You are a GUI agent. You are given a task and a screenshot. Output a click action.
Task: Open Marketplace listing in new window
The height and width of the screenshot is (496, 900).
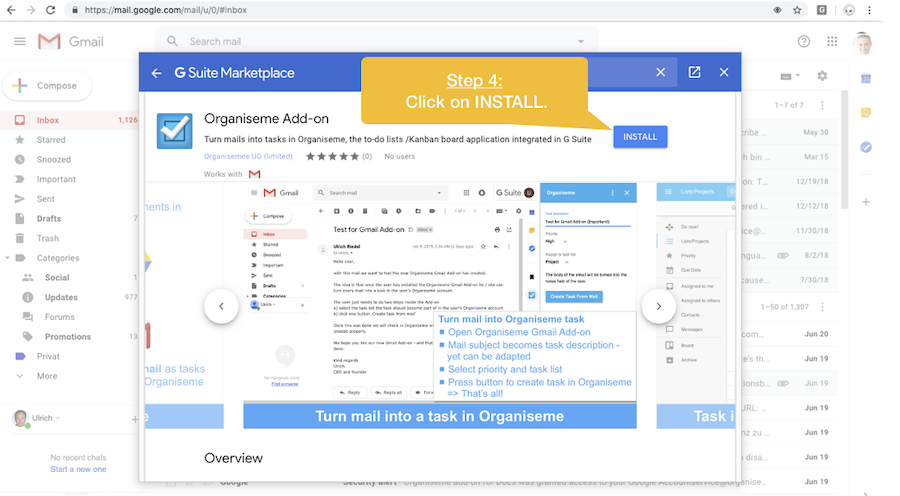[x=694, y=73]
